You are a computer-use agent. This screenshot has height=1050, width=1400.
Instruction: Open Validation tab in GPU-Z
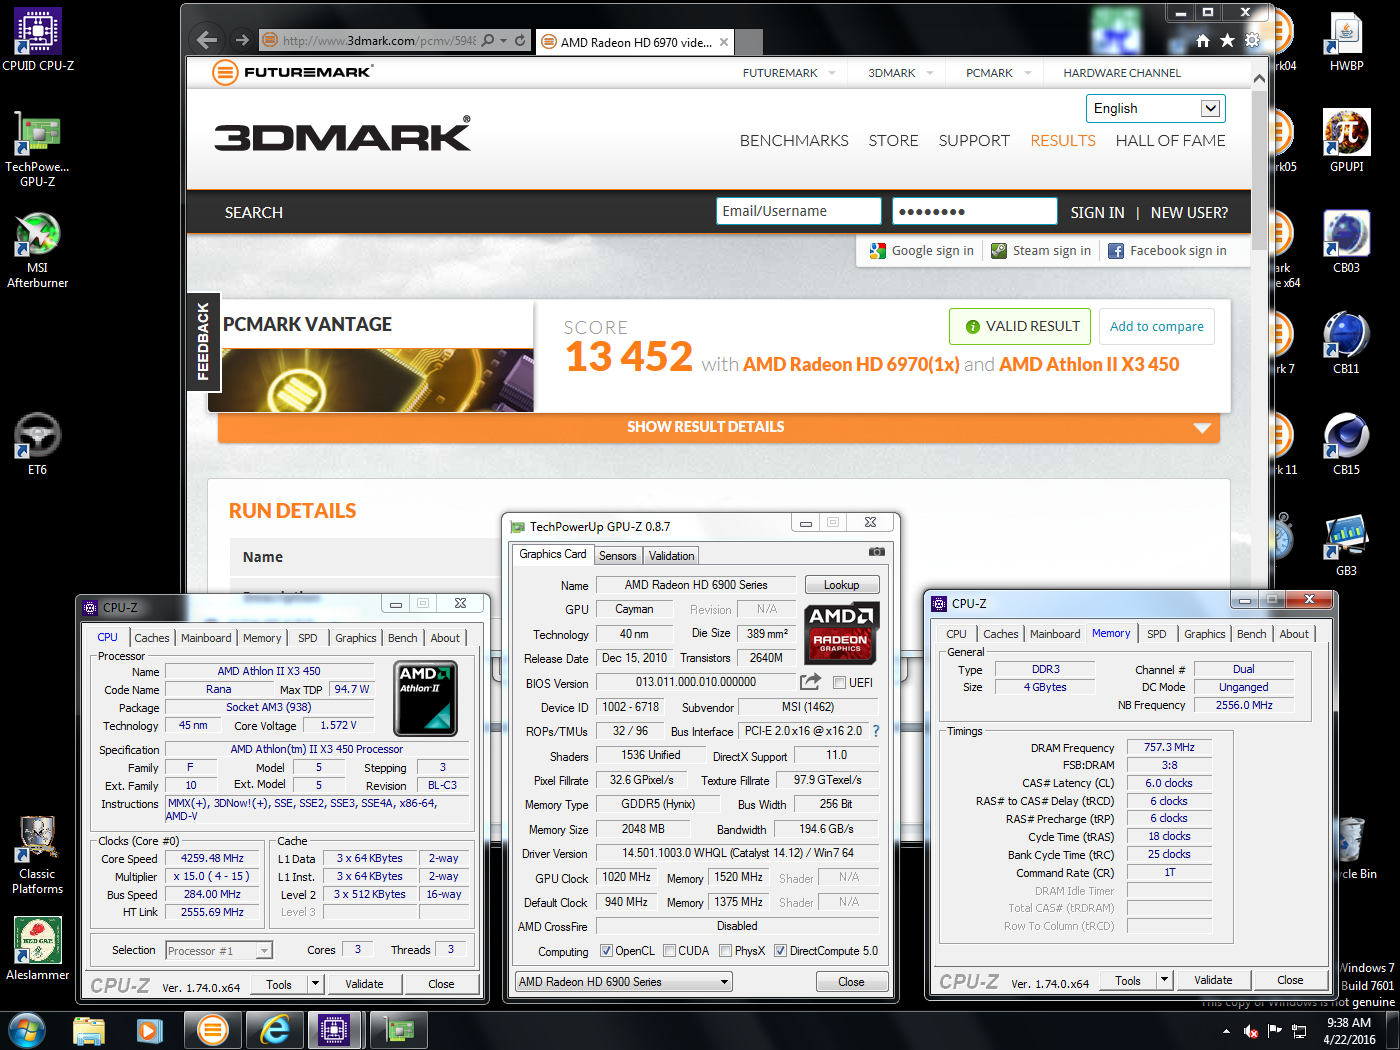pos(671,556)
